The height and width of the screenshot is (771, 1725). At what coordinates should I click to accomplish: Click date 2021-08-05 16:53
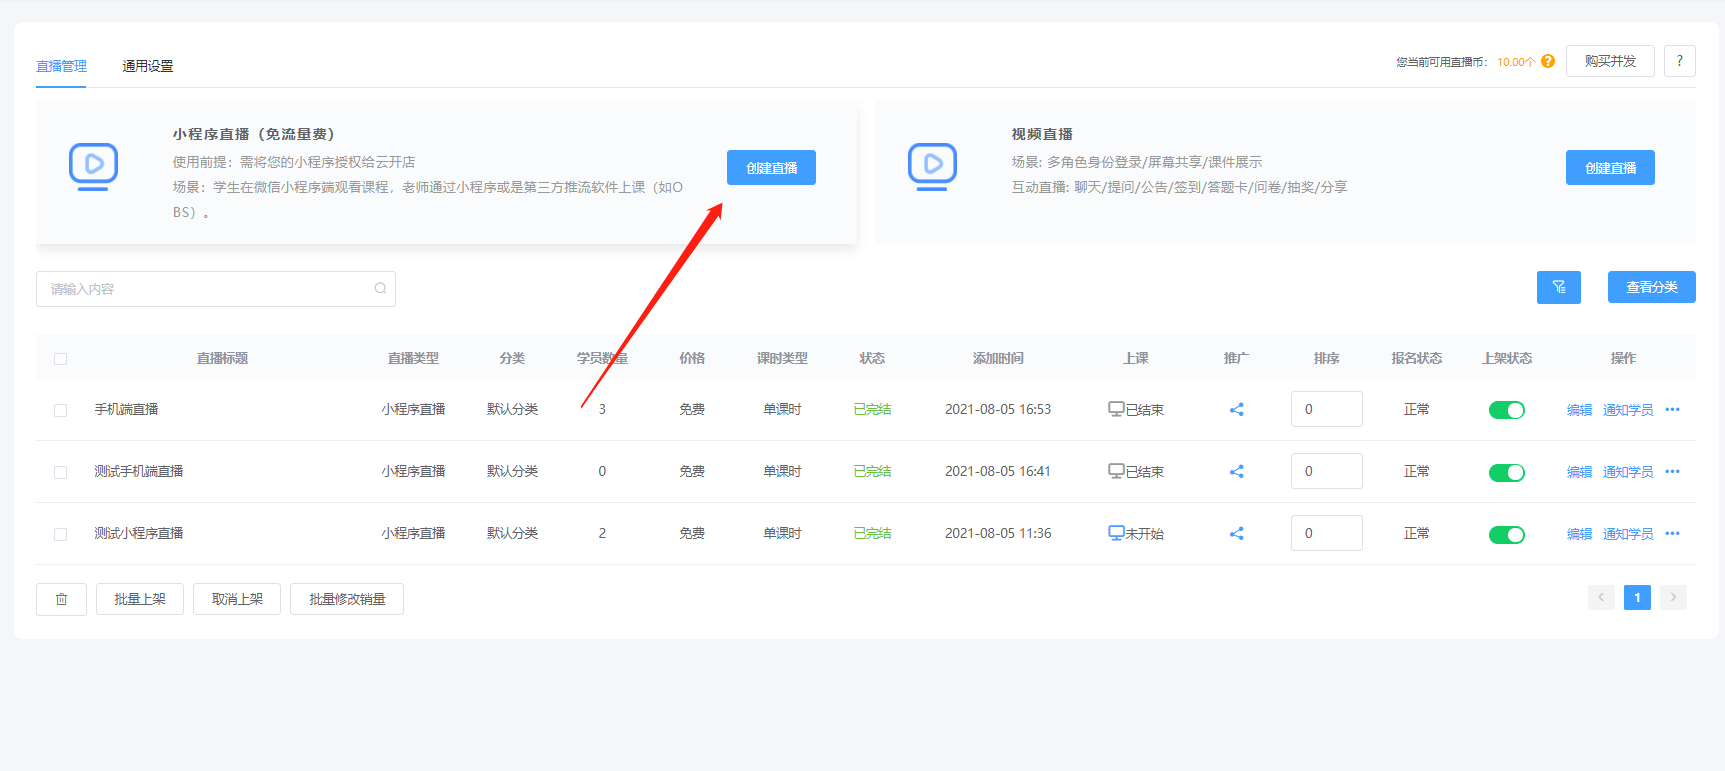(x=998, y=409)
